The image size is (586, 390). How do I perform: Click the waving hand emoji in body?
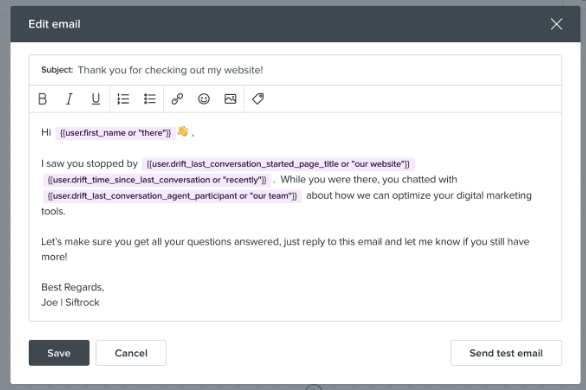183,131
